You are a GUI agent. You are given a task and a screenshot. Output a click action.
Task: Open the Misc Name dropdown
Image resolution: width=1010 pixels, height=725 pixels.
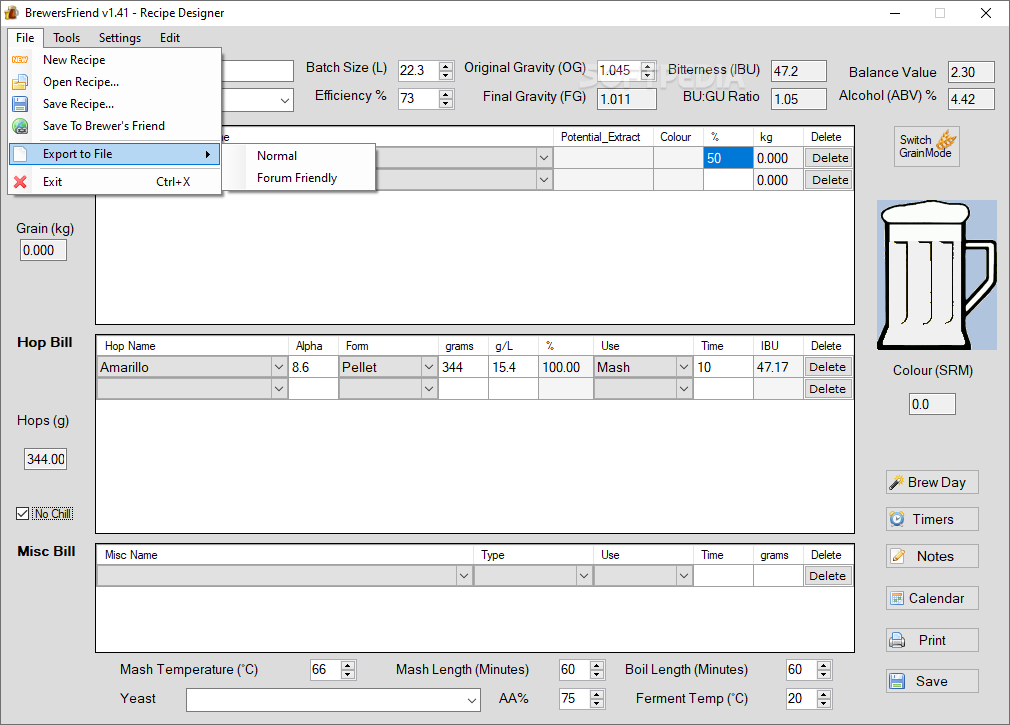(x=464, y=576)
